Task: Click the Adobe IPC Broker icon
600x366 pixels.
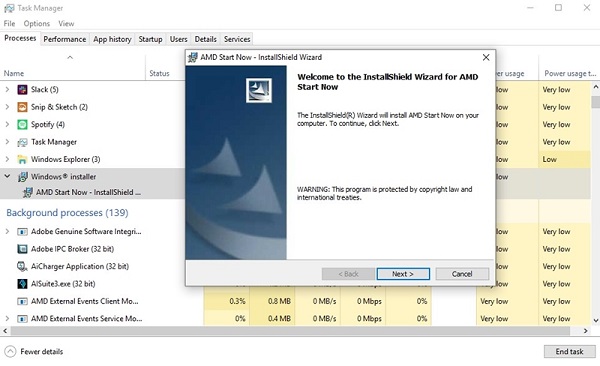Action: [x=22, y=249]
